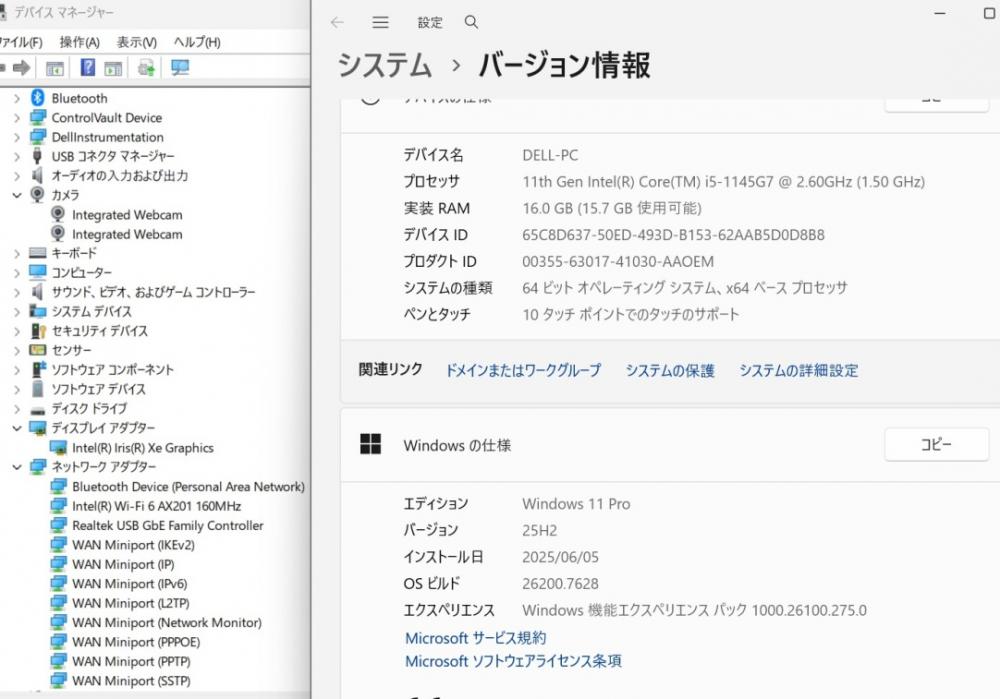Viewport: 1000px width, 699px height.
Task: Collapse the ネットワーク アダプター category
Action: (16, 467)
